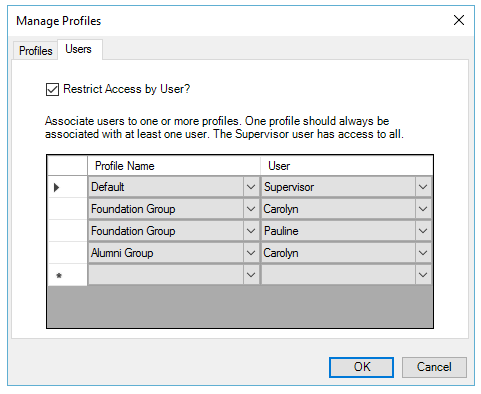The width and height of the screenshot is (481, 394).
Task: Switch to the Profiles tab
Action: [36, 51]
